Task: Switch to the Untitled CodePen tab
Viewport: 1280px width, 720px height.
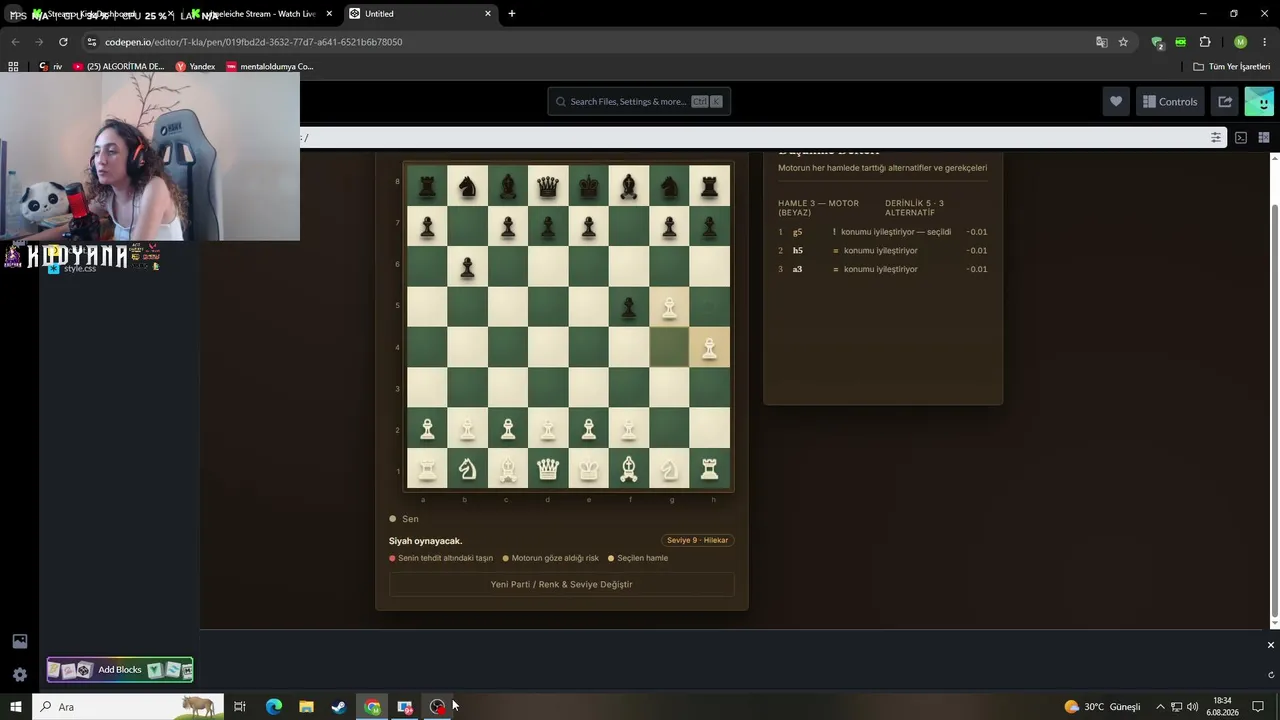Action: coord(420,14)
